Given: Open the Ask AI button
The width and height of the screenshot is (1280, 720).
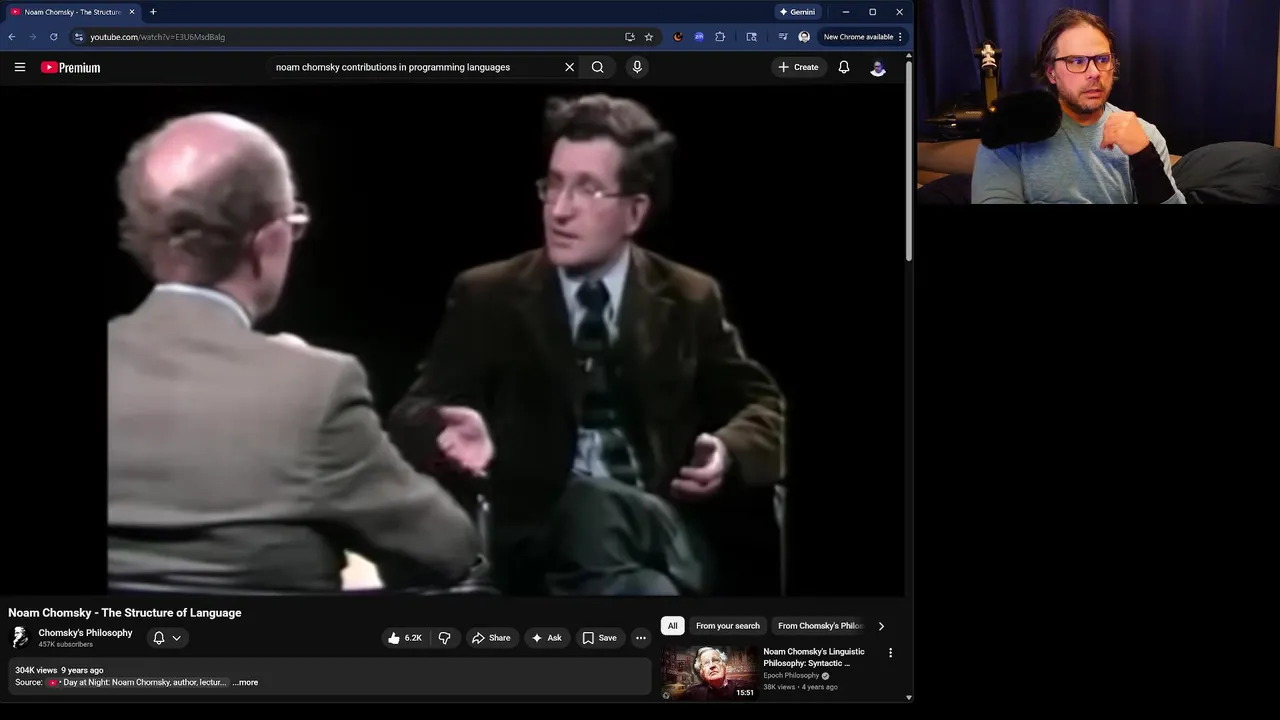Looking at the screenshot, I should pos(546,638).
